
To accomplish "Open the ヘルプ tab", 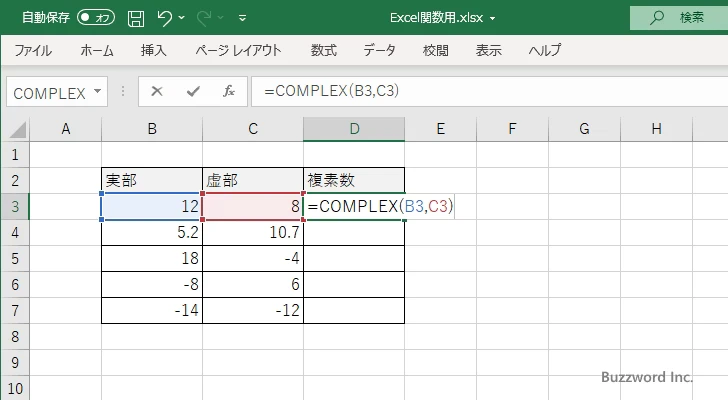I will pyautogui.click(x=545, y=50).
